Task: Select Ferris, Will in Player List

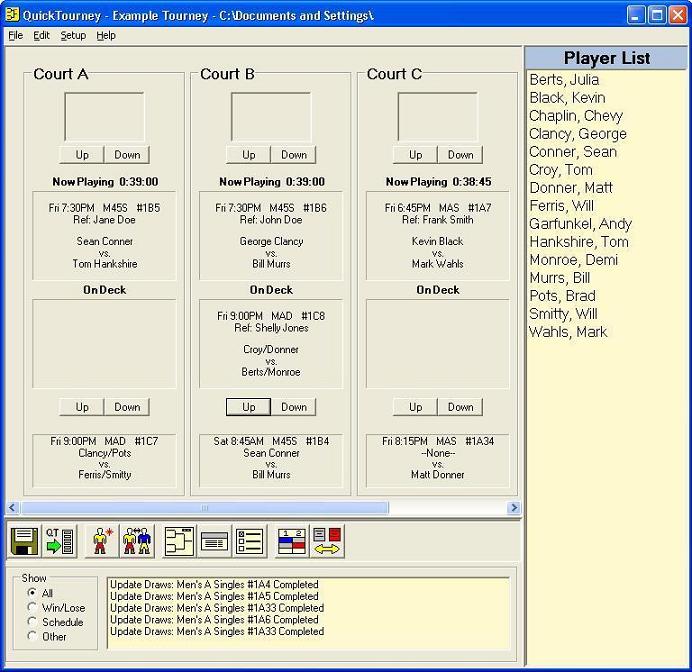Action: 561,206
